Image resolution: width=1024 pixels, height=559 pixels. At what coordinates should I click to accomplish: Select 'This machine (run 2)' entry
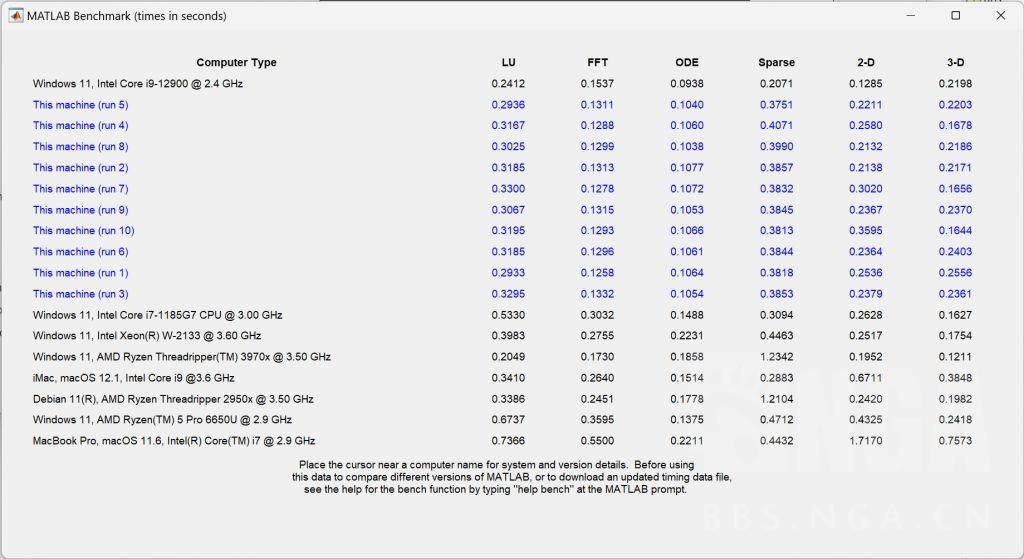[x=80, y=168]
